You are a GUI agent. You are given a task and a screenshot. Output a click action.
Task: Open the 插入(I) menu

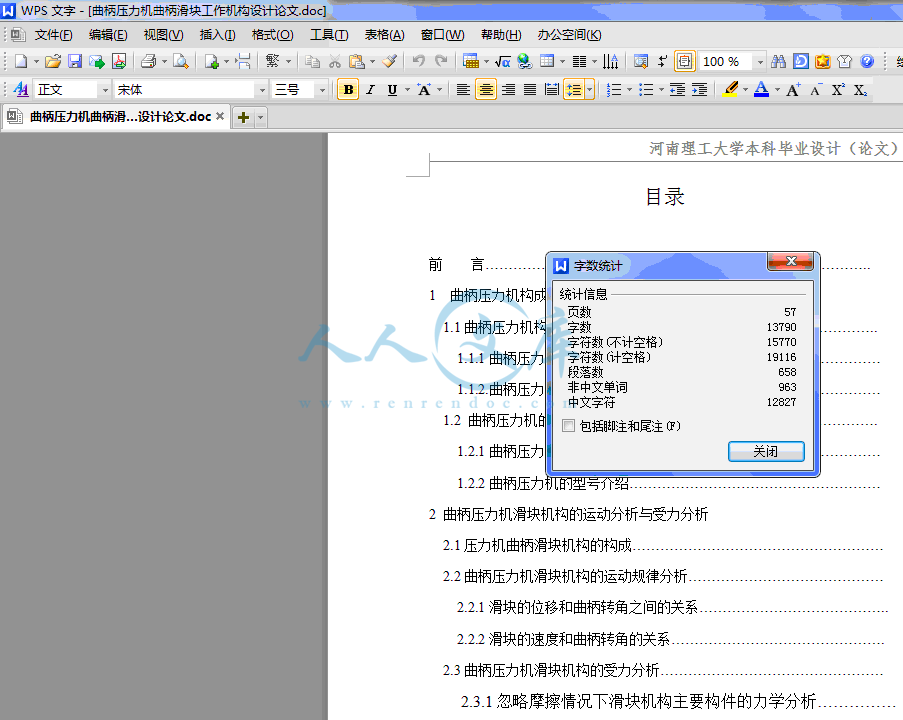tap(218, 35)
